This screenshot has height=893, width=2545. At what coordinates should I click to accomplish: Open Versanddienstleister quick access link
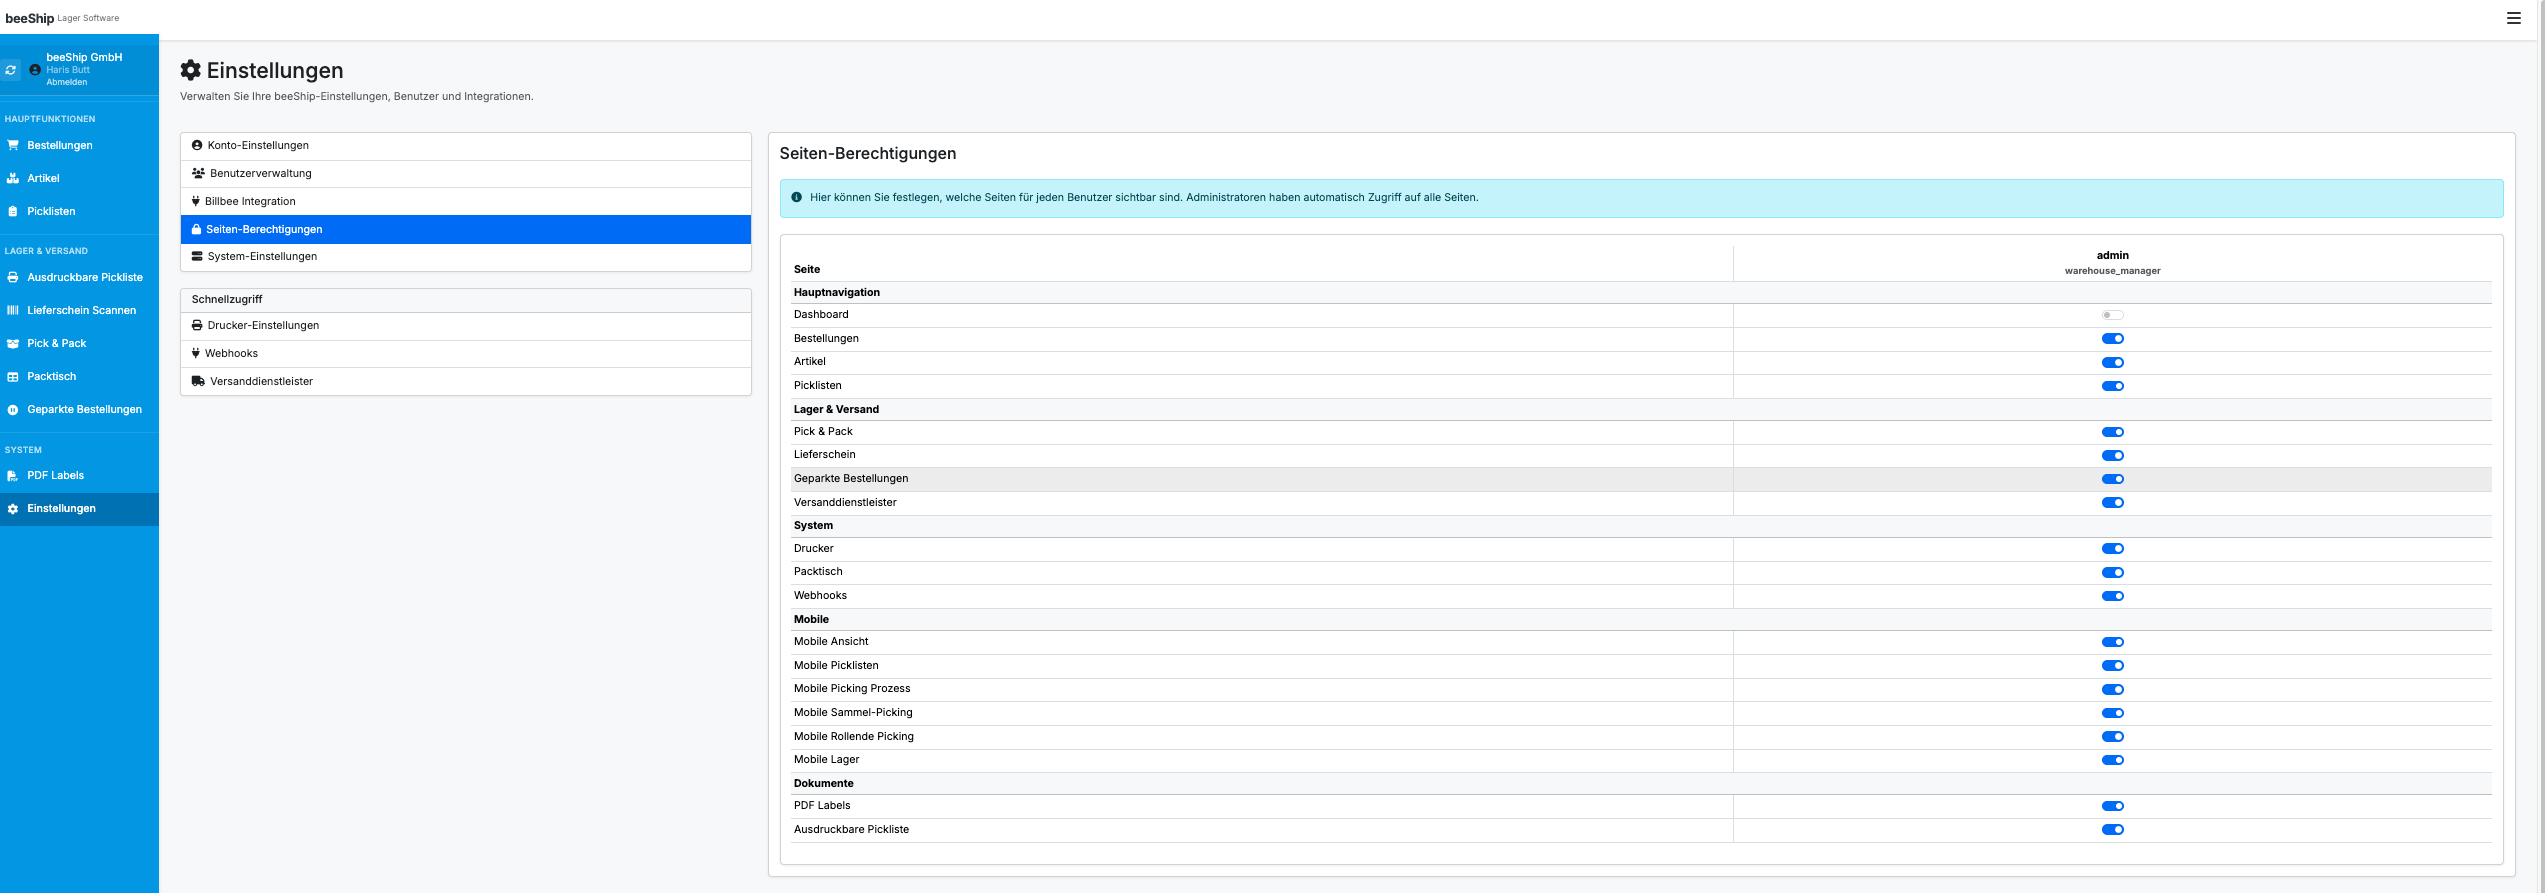(466, 381)
